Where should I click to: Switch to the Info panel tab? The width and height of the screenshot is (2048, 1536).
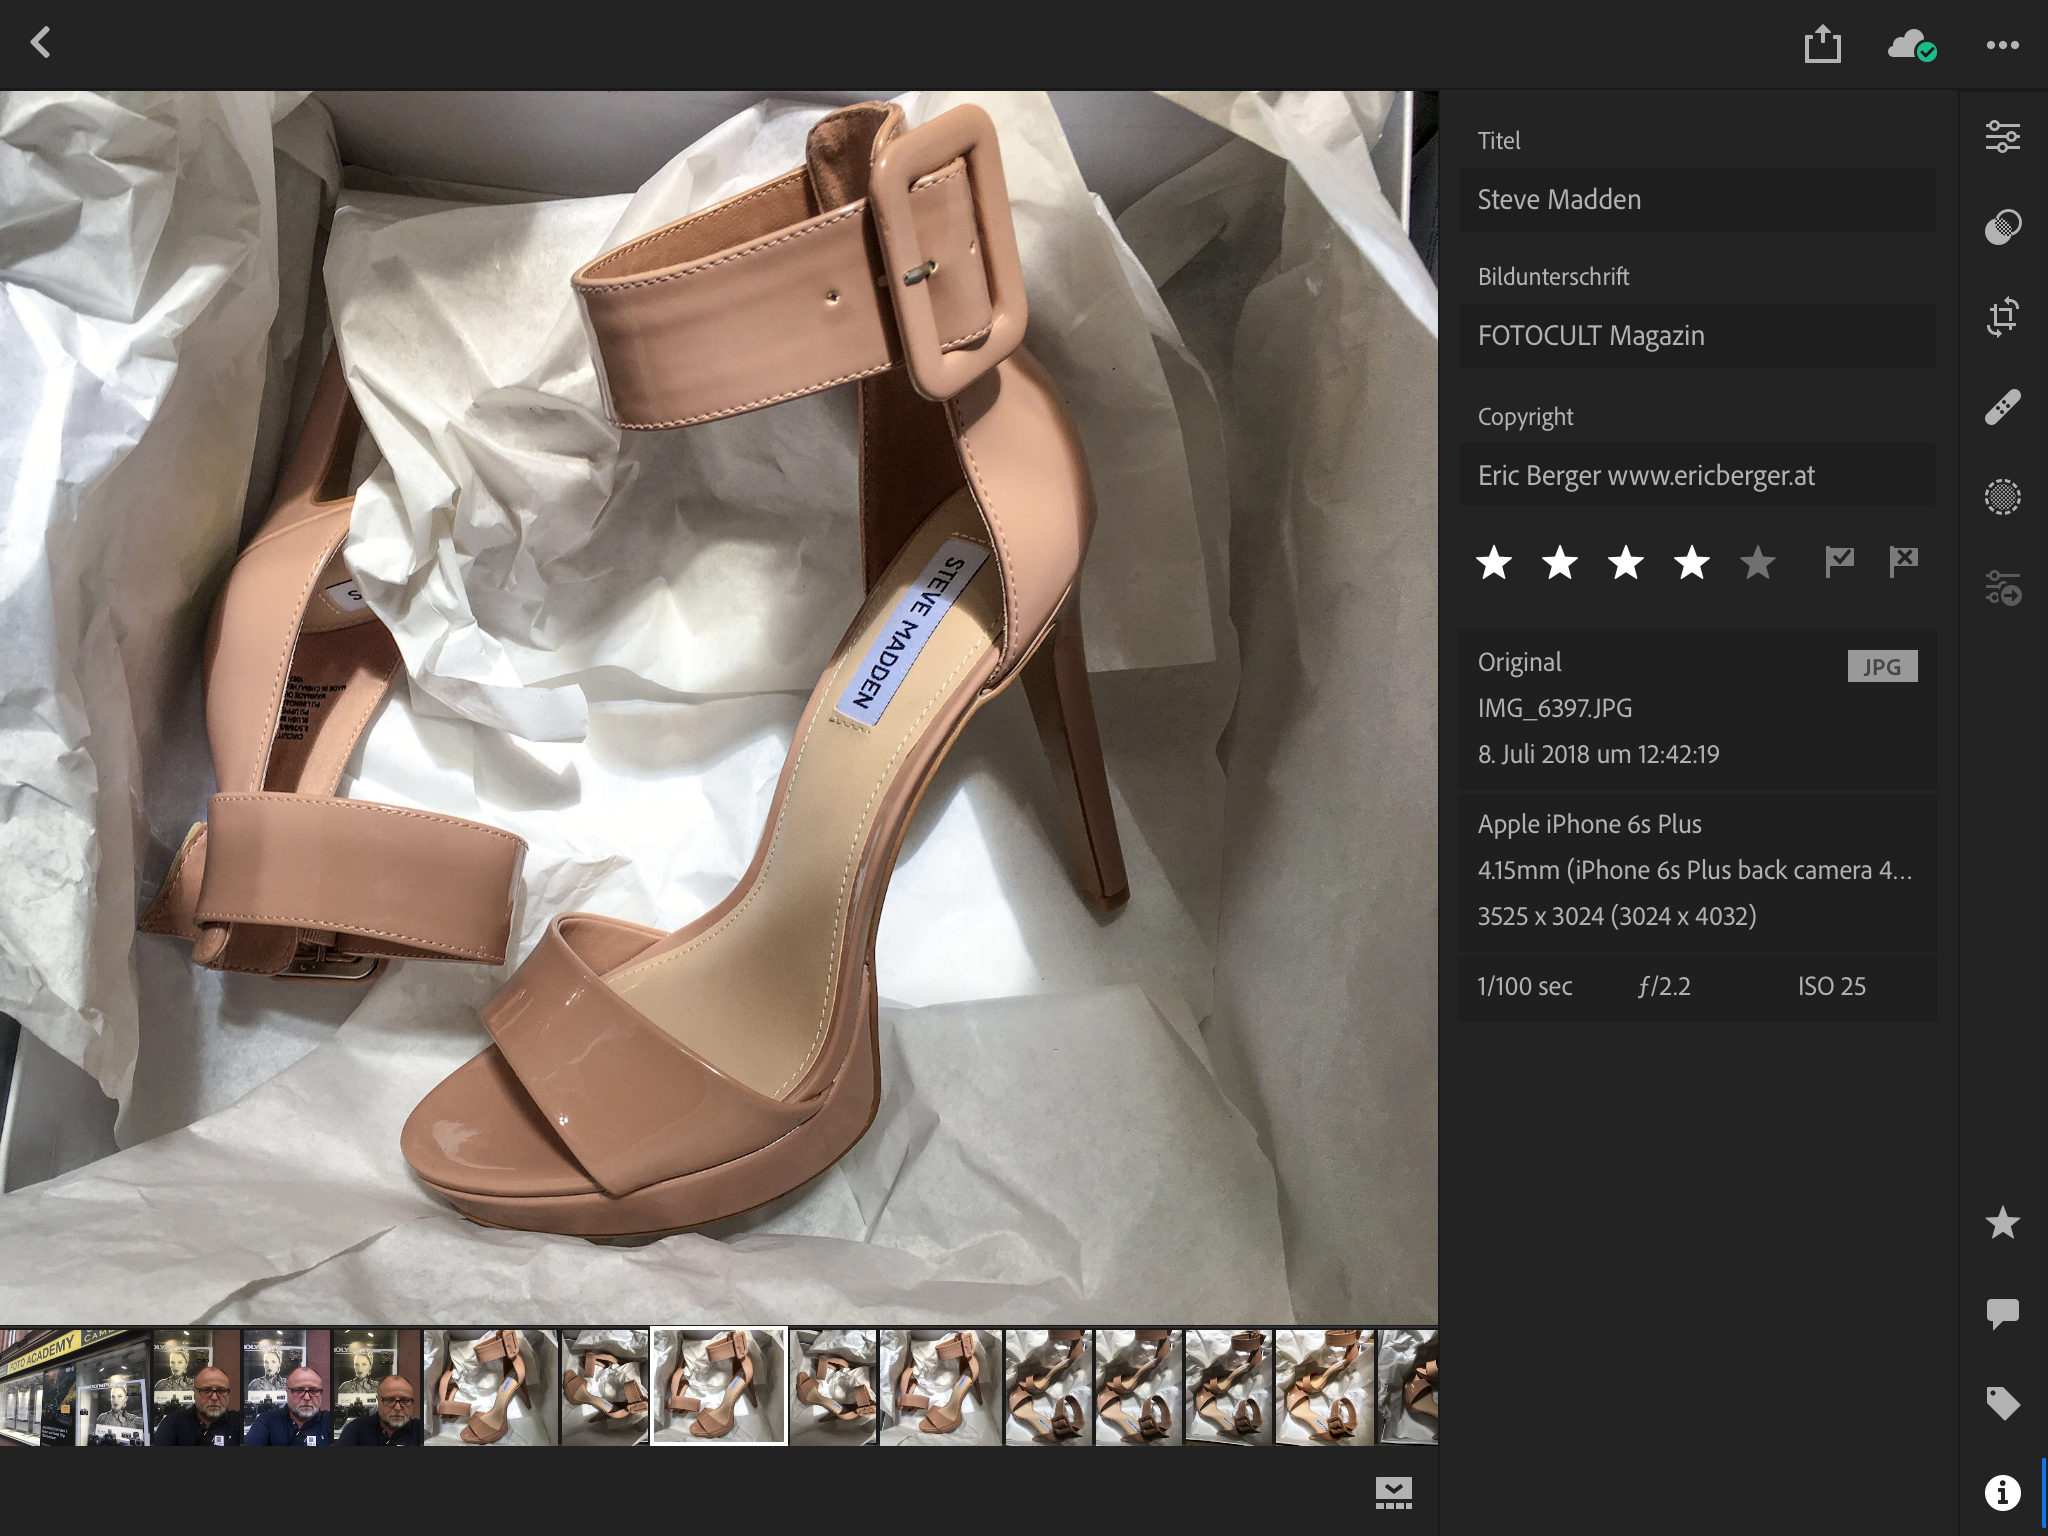[x=2002, y=1492]
